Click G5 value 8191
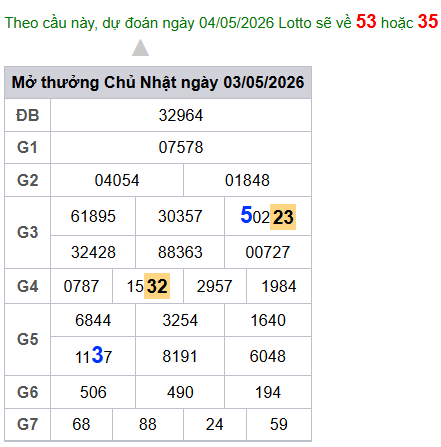Screen dimensions: 441x447 pos(180,356)
